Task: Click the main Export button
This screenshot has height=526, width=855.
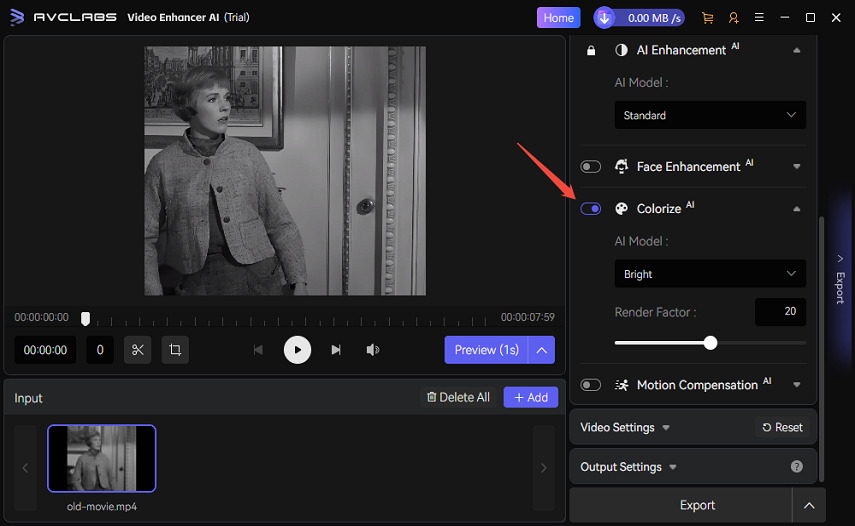Action: 681,505
